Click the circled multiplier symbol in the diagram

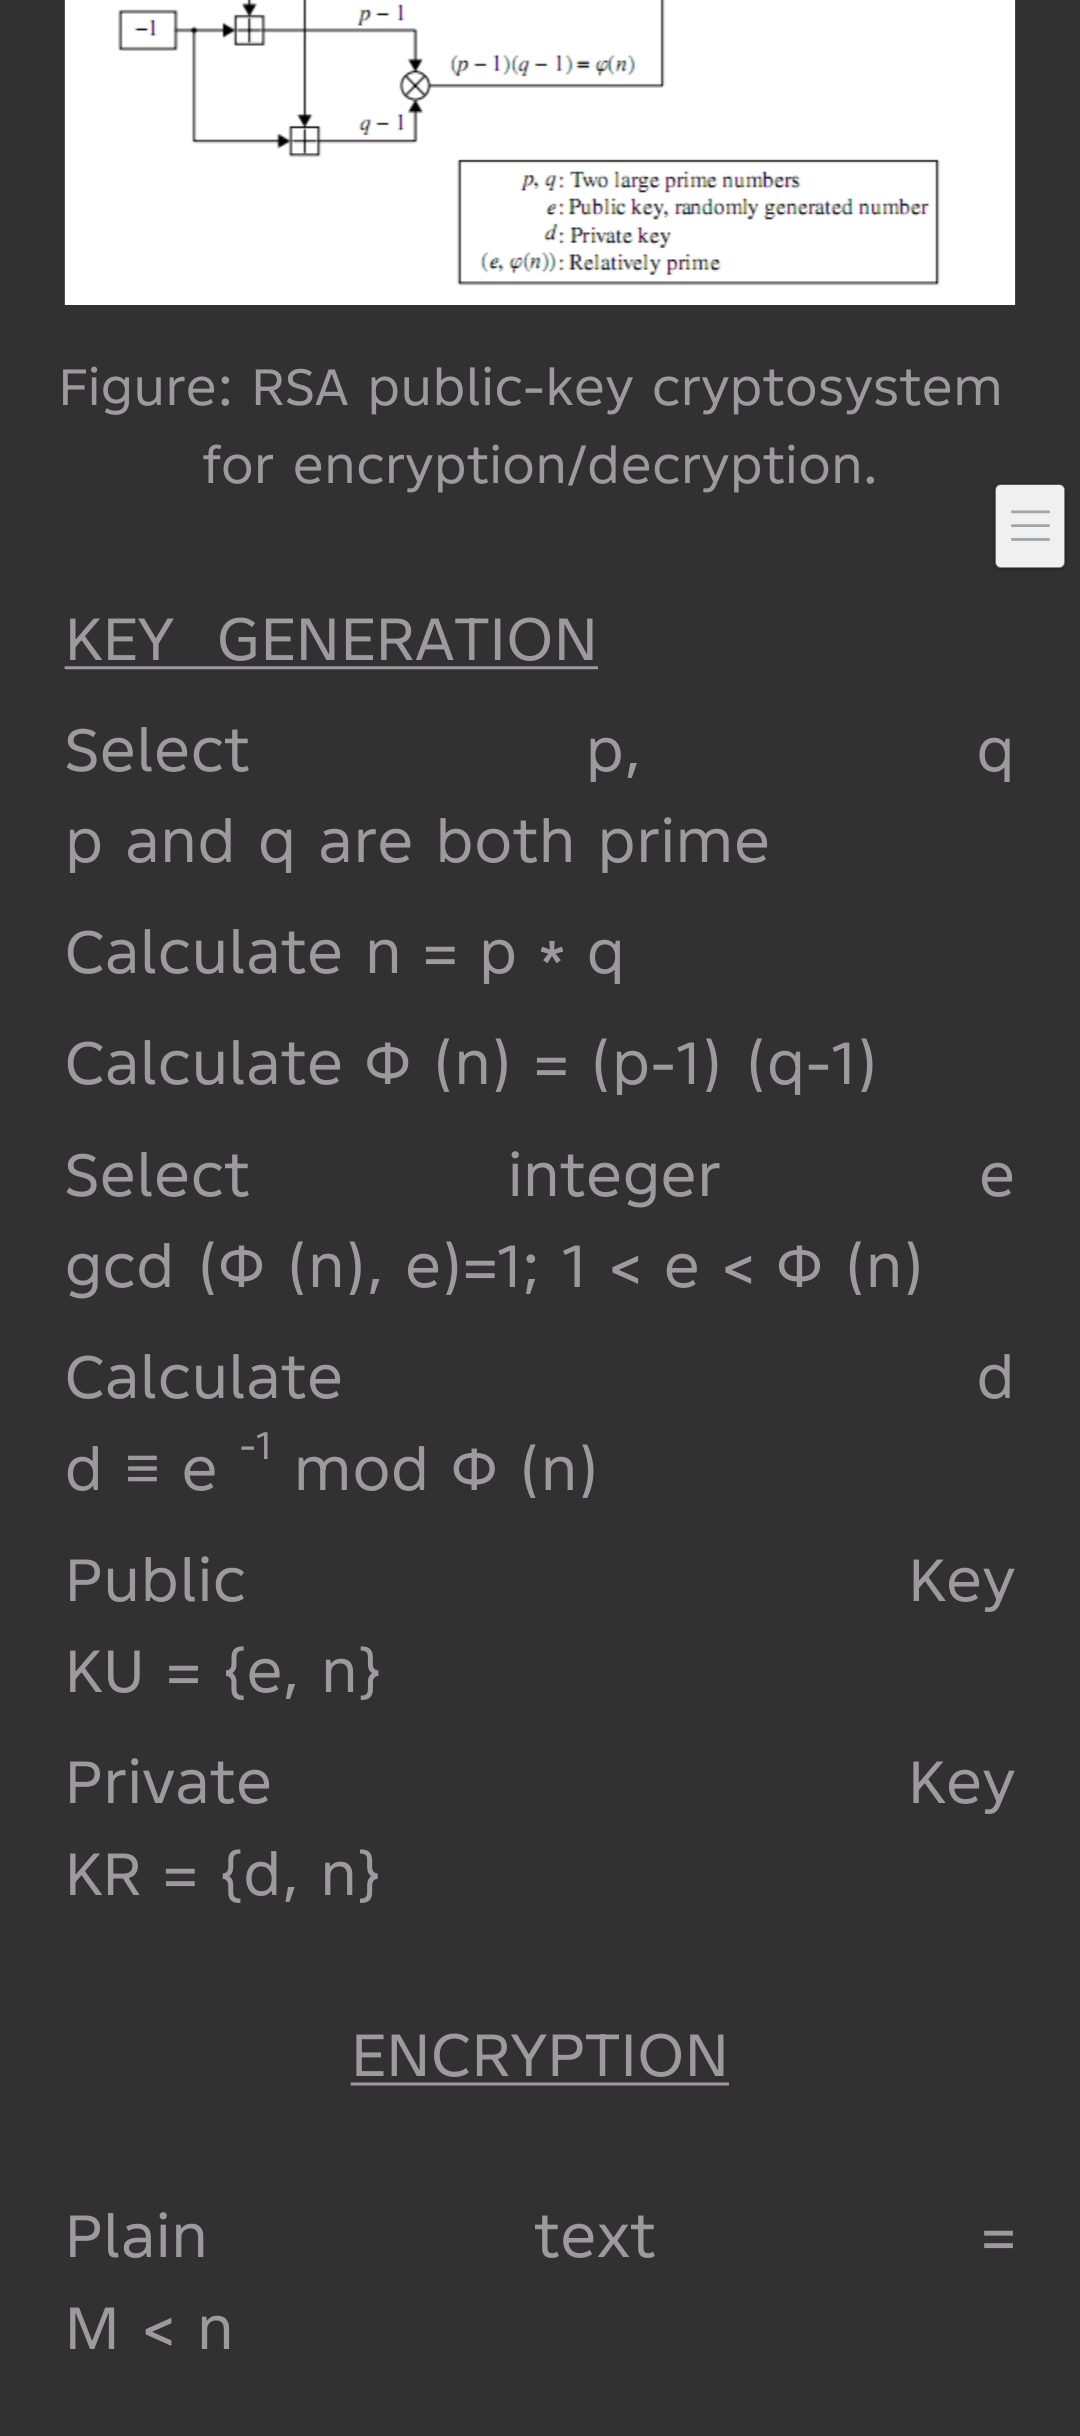[415, 86]
